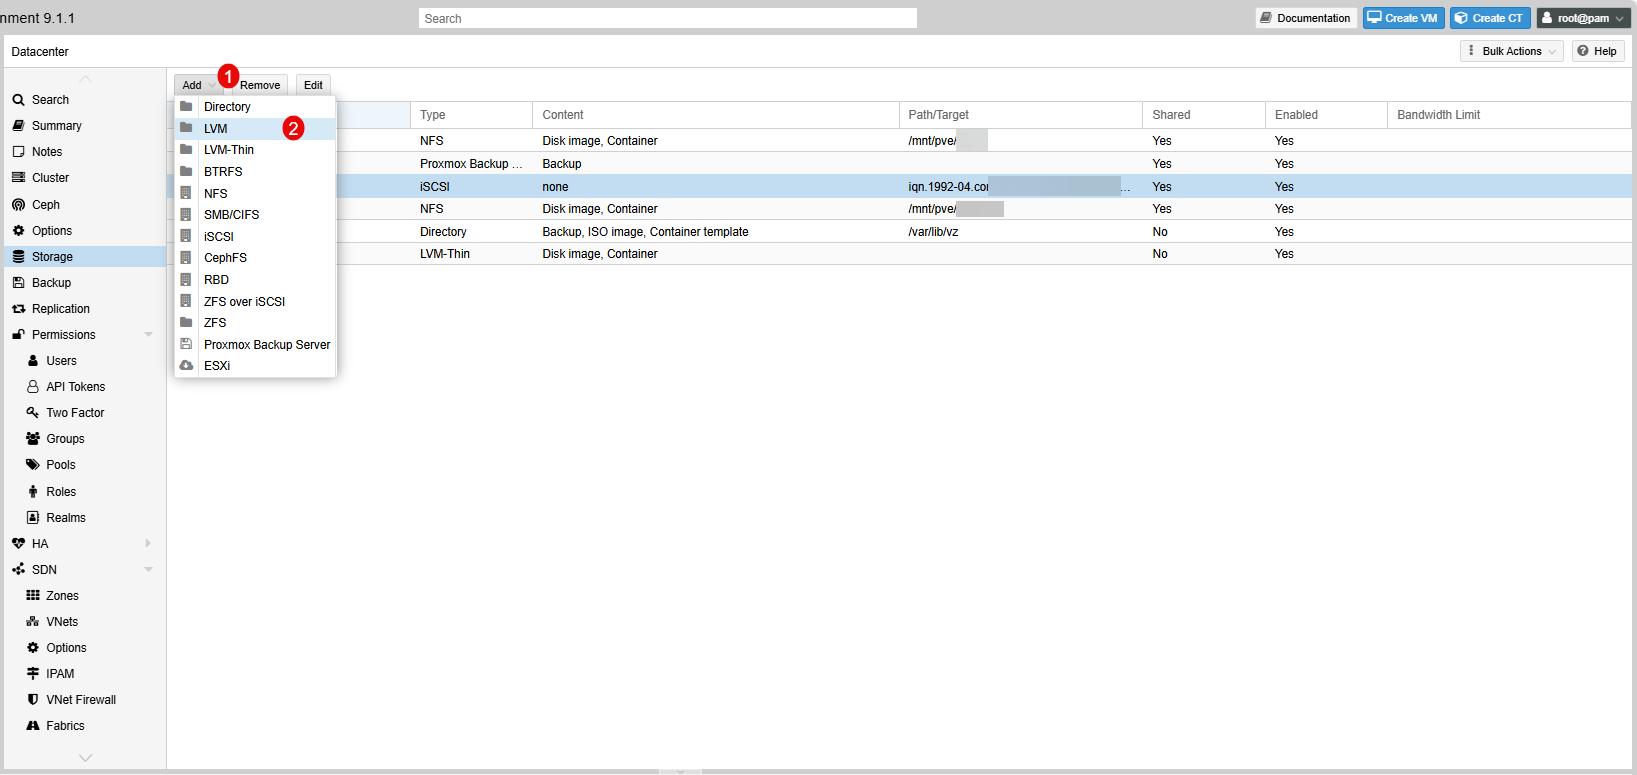Click the top Search input field
Screen dimensions: 1637x775
667,18
